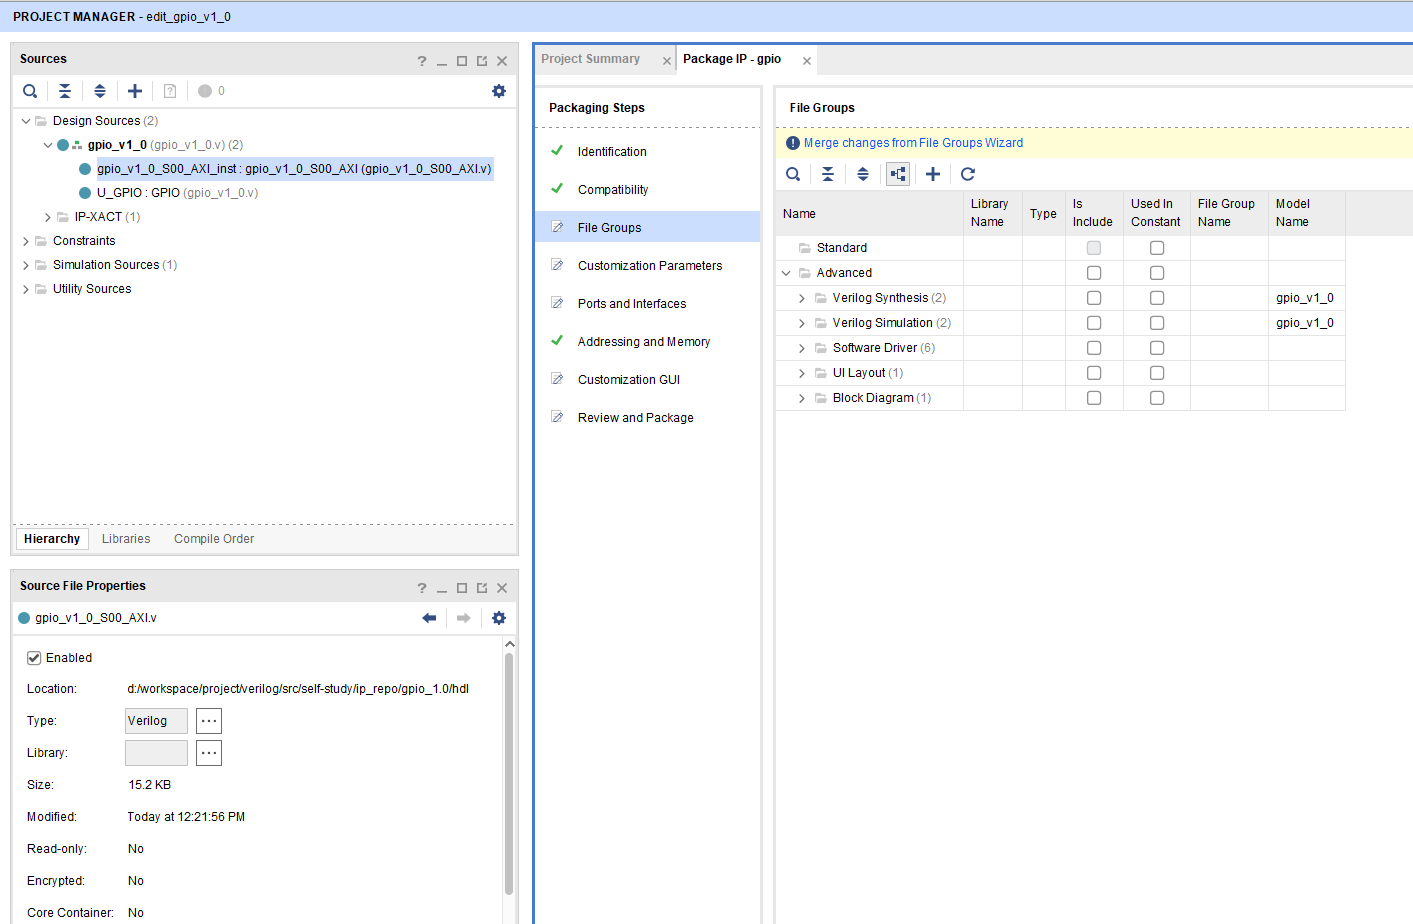Click the Add Sources plus icon
Screen dimensions: 1413x924
tap(135, 91)
